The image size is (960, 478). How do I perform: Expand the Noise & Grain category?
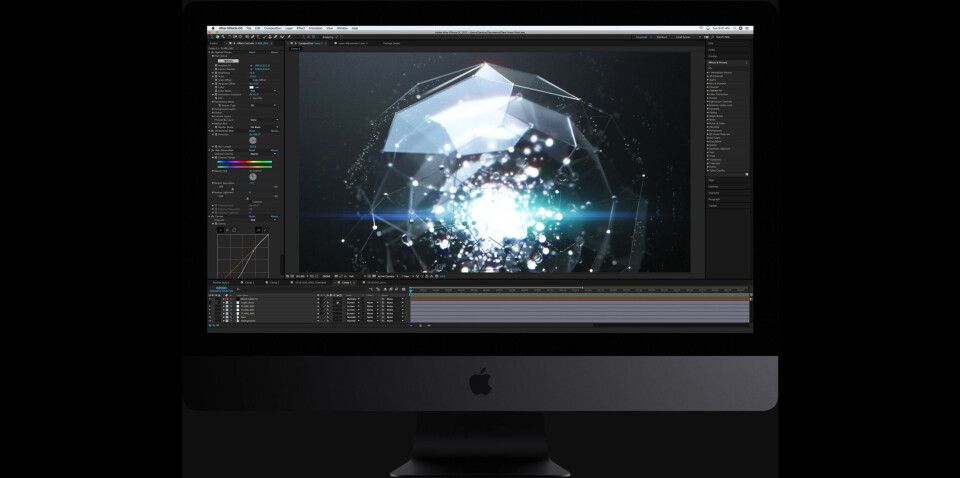point(707,124)
